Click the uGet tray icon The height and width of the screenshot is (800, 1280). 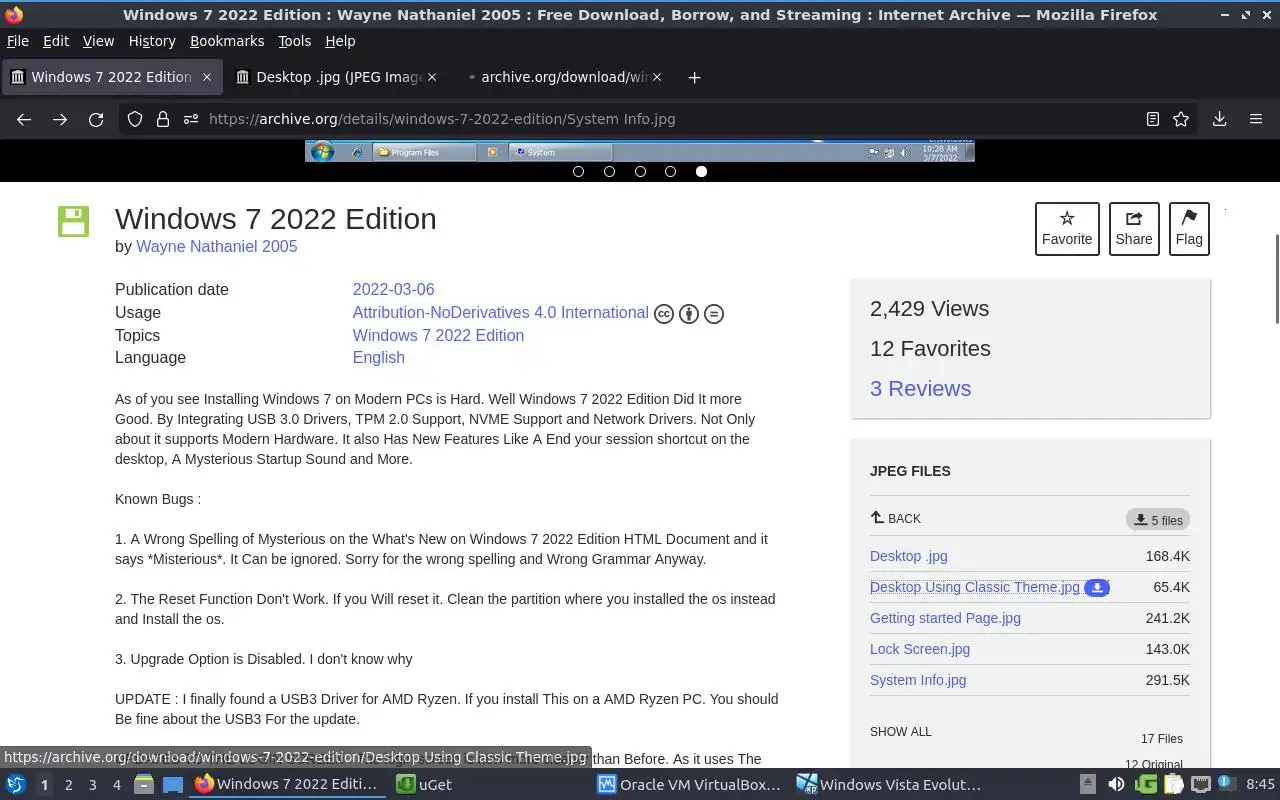pos(1146,784)
